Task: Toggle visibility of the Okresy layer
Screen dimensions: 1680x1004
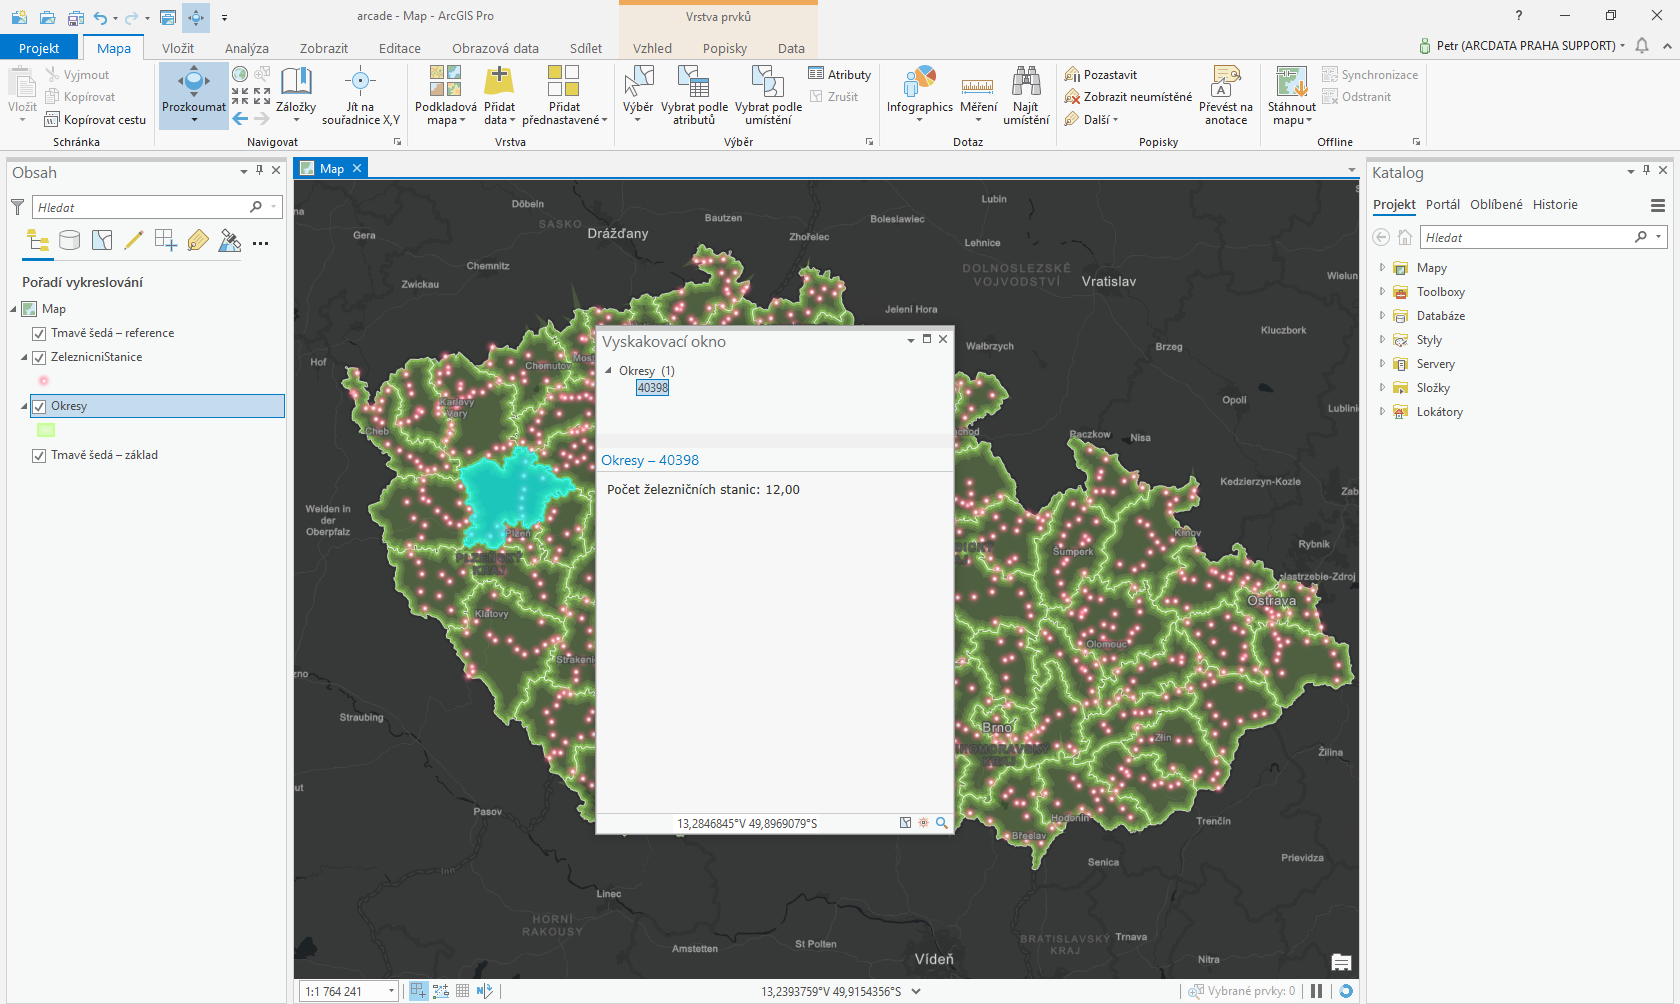Action: [38, 406]
